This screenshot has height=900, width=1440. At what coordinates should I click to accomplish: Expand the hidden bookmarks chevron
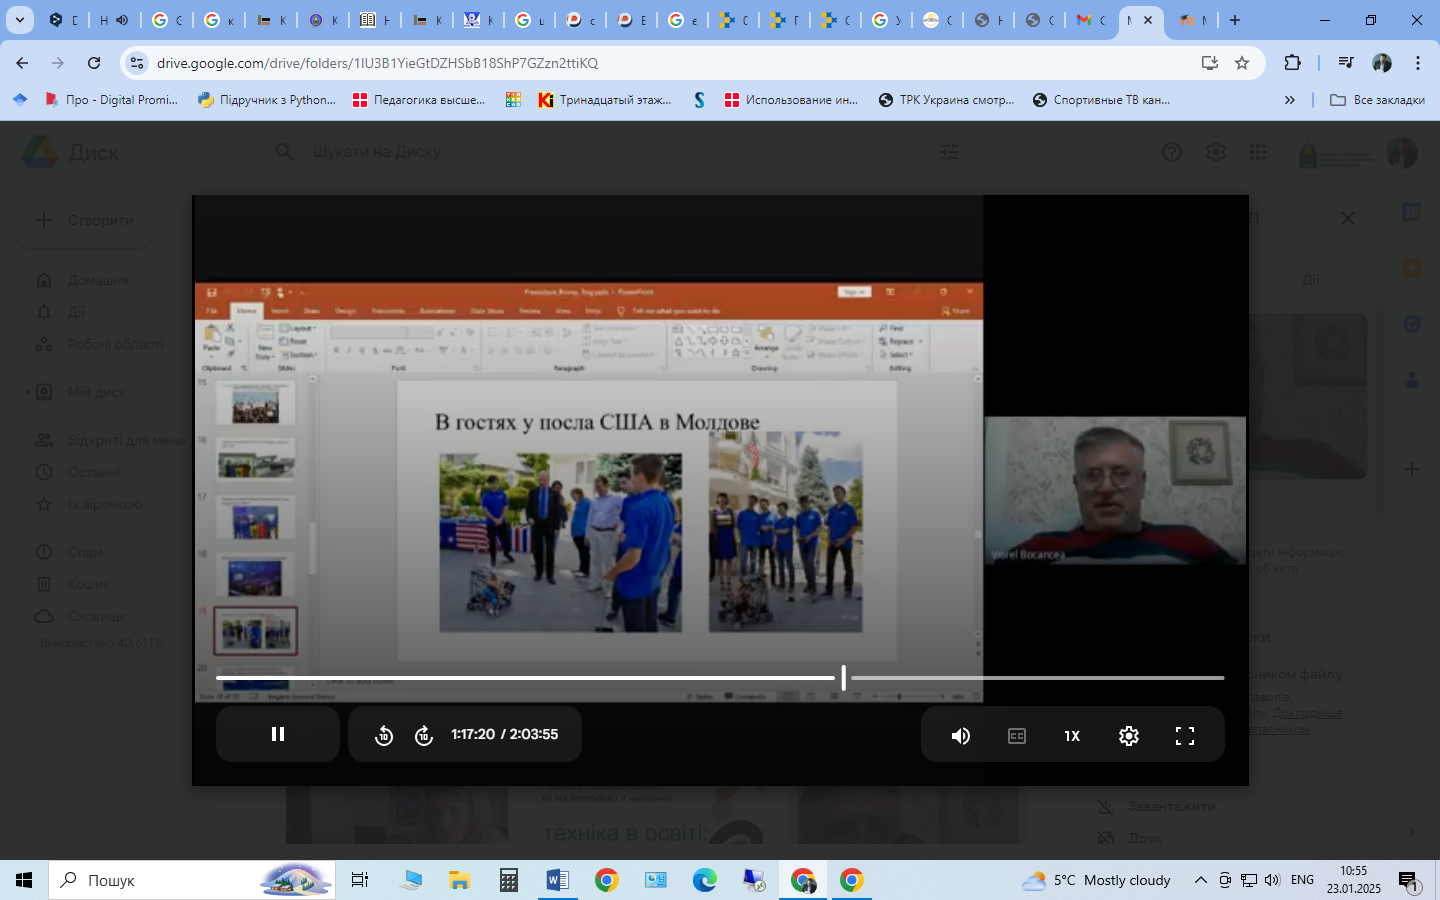(1289, 100)
